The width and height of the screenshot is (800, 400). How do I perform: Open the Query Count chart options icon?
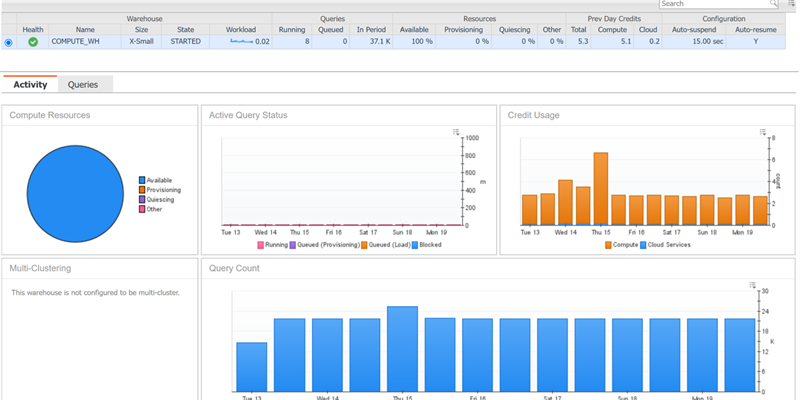coord(753,285)
